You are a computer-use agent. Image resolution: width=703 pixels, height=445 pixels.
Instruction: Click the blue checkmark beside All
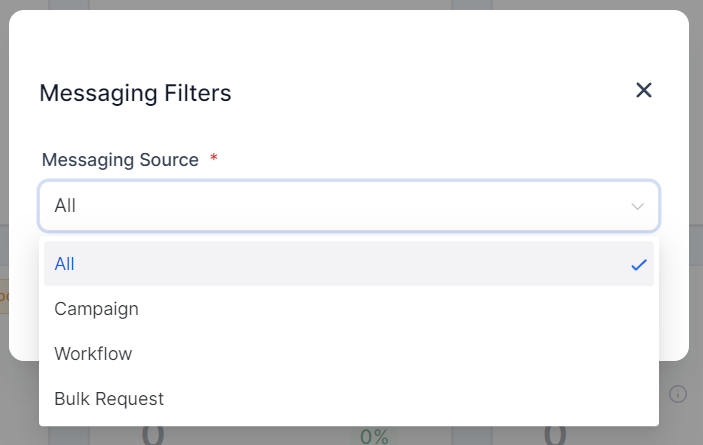(x=639, y=265)
